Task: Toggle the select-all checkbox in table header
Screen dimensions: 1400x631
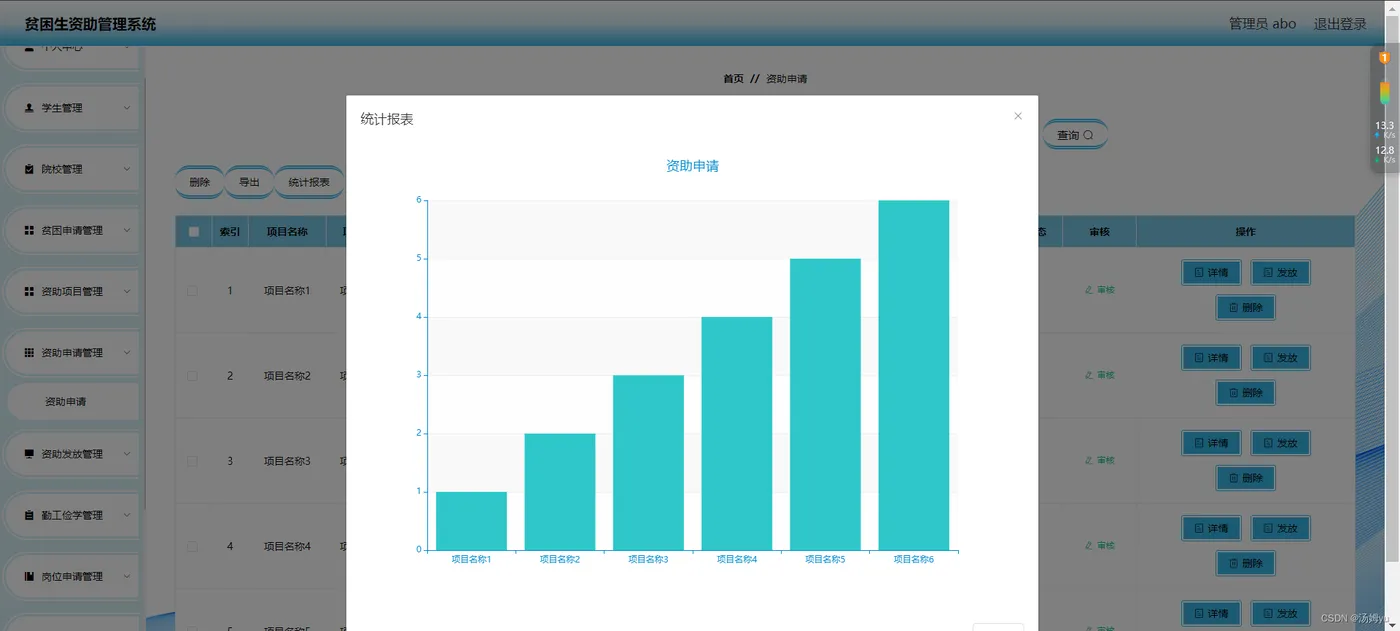Action: point(194,232)
